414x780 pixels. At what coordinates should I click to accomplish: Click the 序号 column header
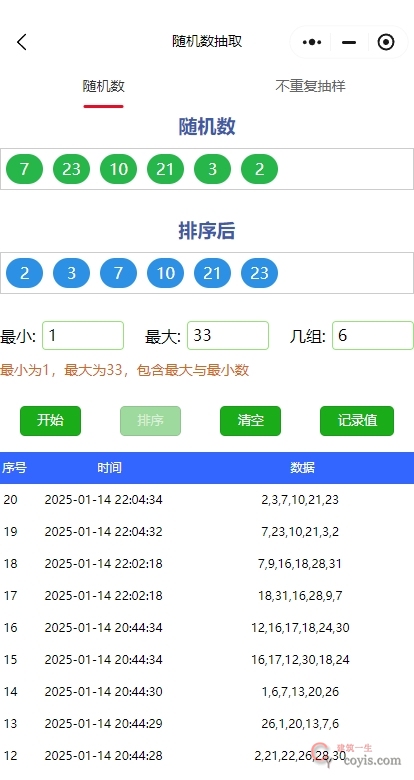click(x=14, y=468)
